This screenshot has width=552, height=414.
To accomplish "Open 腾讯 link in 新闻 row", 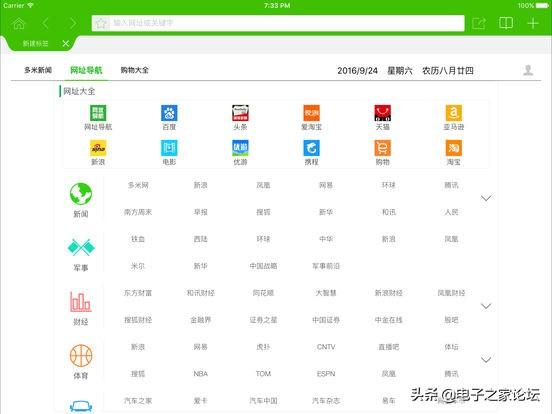I will (x=451, y=185).
